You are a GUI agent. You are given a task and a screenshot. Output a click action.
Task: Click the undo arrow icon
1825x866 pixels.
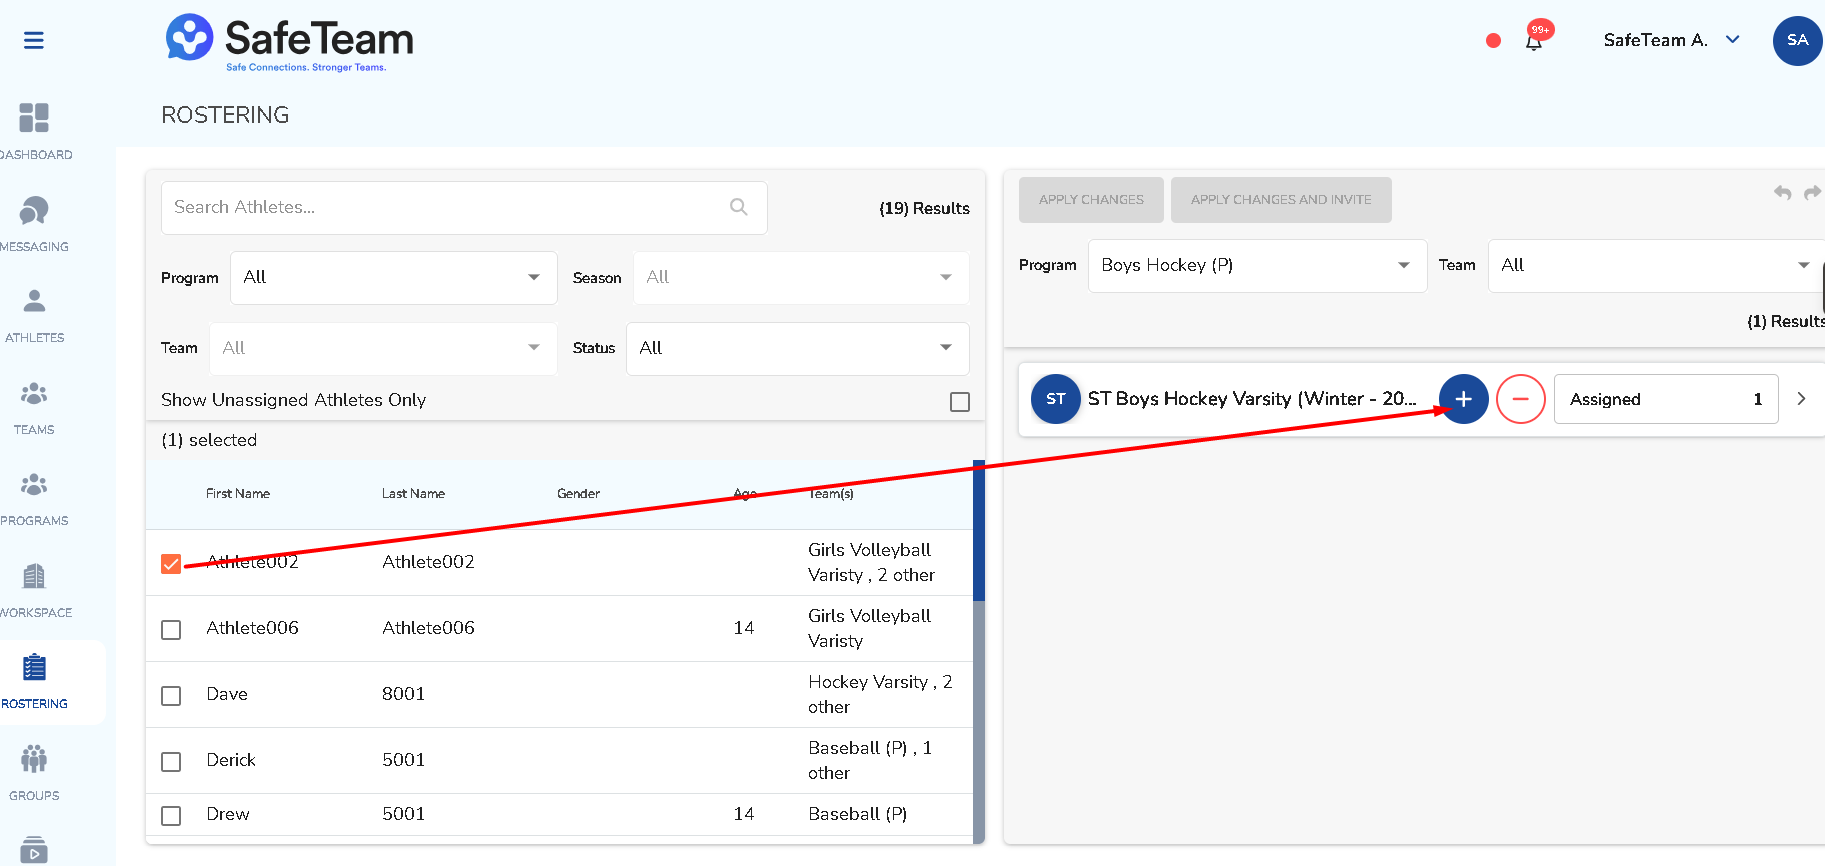click(x=1782, y=193)
